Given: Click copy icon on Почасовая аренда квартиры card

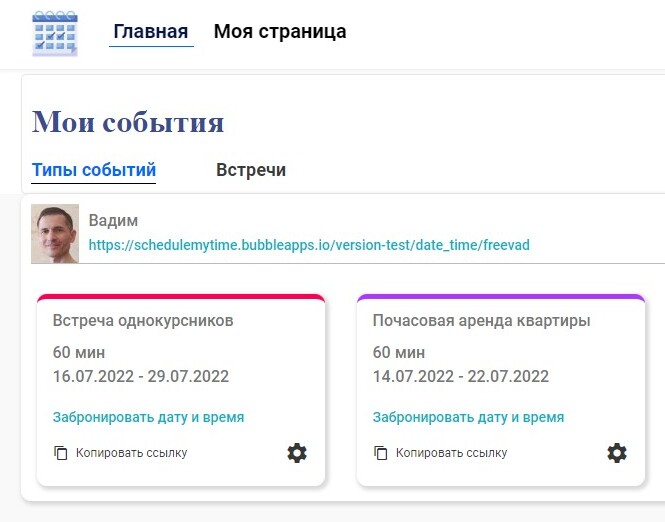Looking at the screenshot, I should coord(381,453).
